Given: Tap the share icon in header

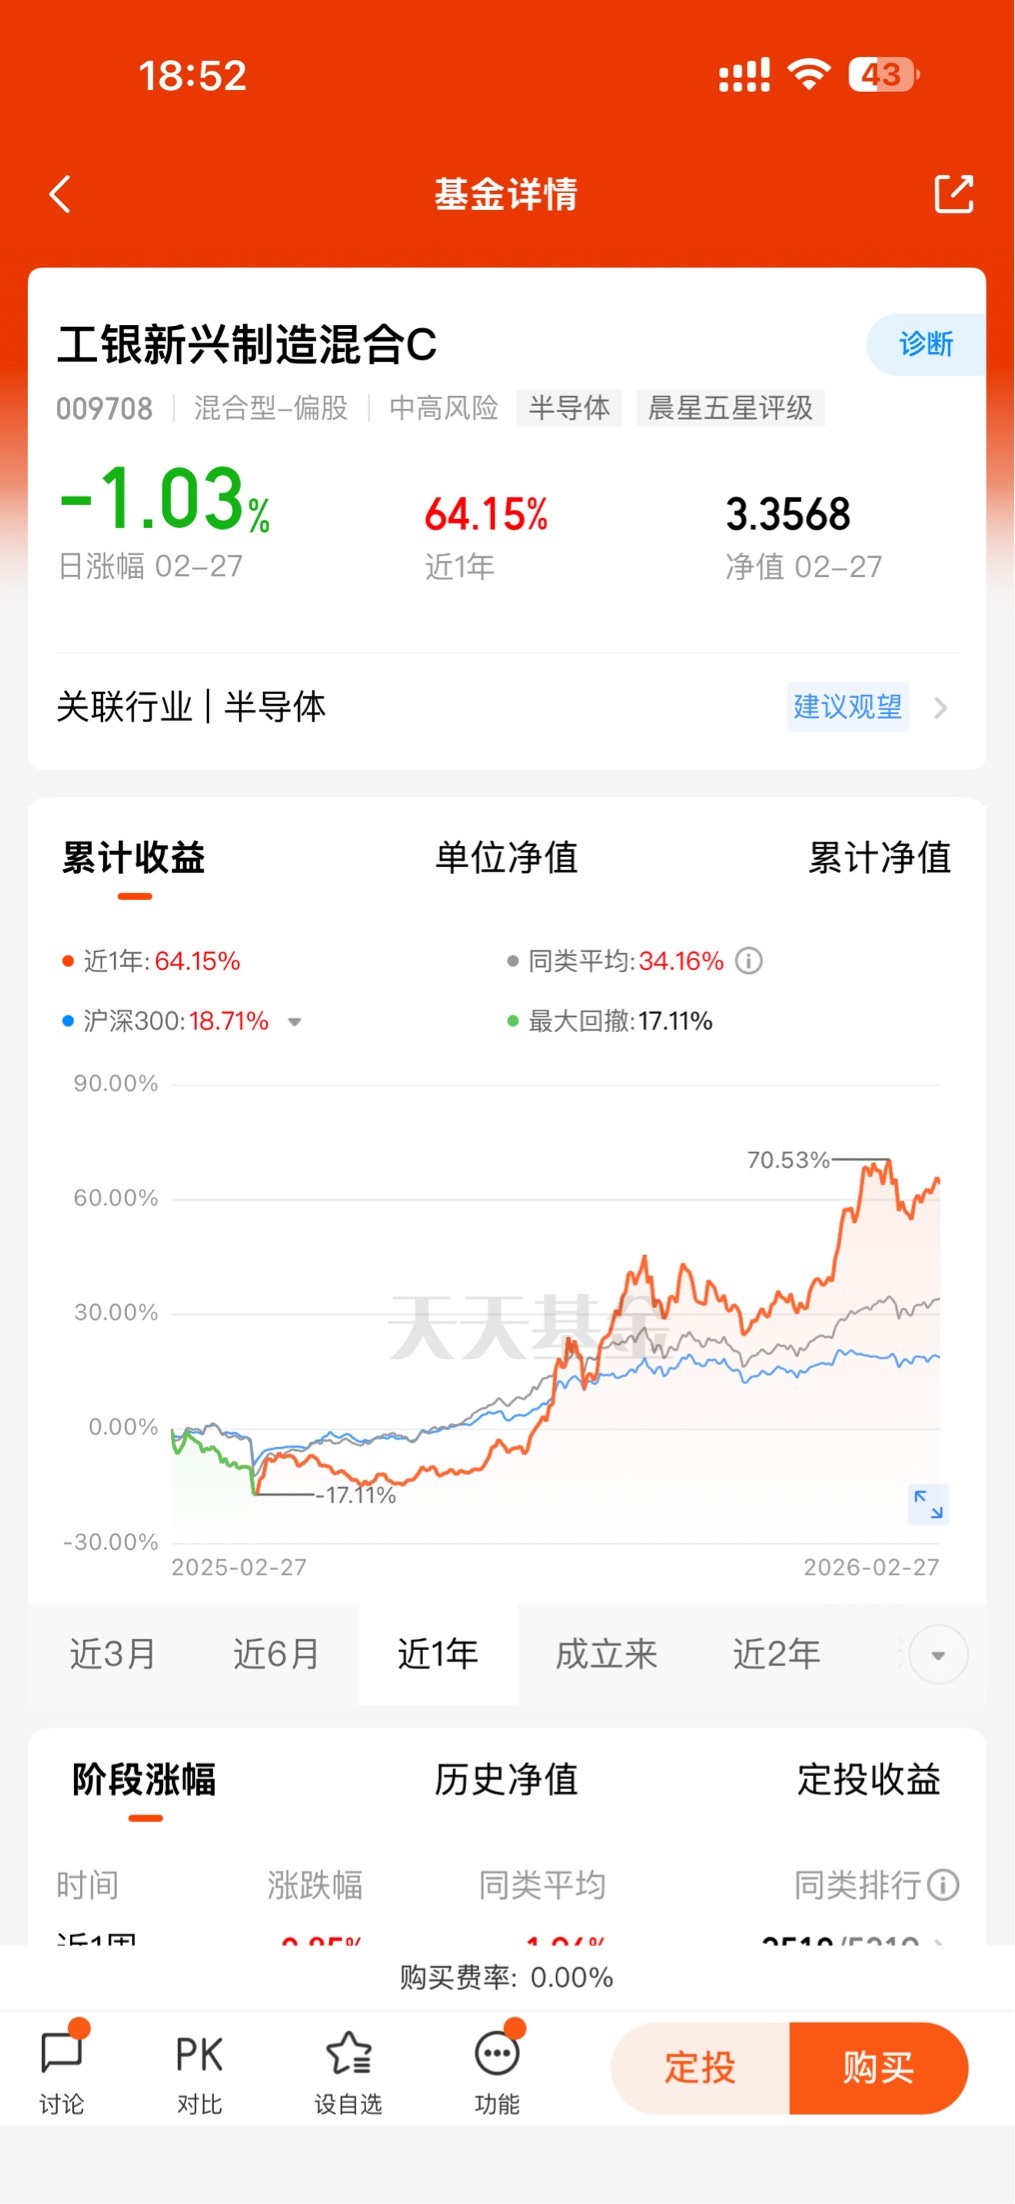Looking at the screenshot, I should [953, 194].
